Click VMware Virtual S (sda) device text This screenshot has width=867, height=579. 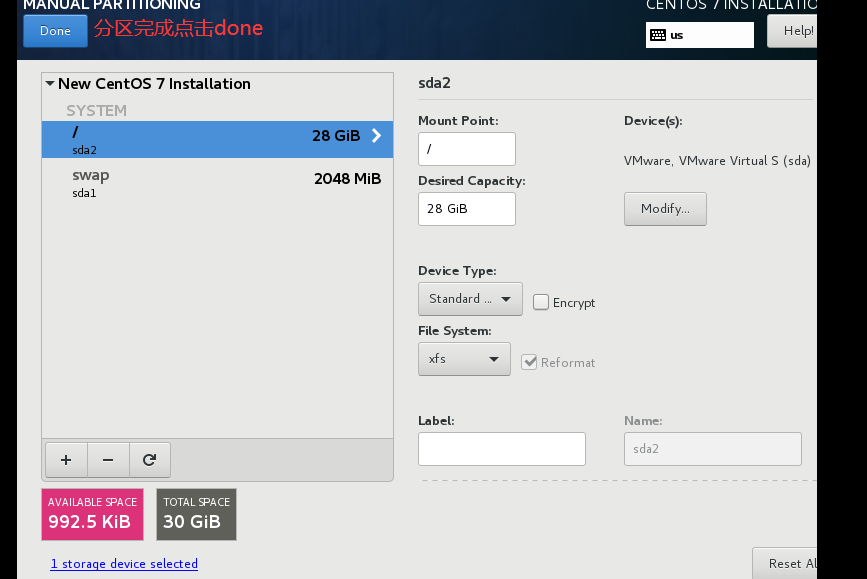click(x=717, y=161)
